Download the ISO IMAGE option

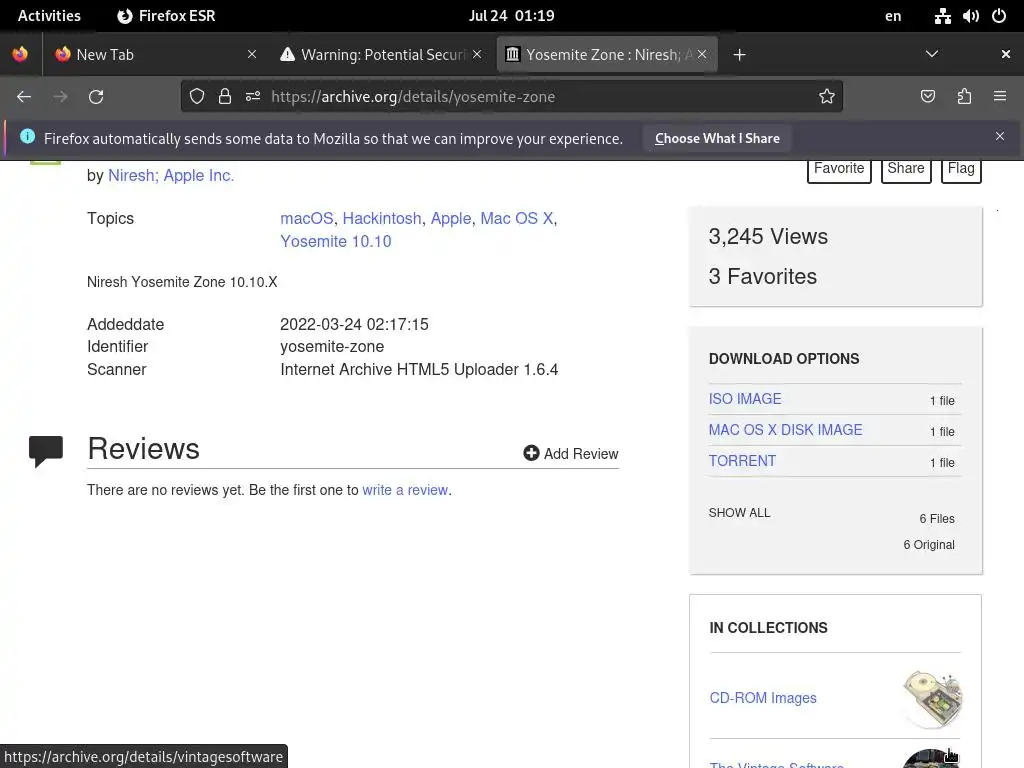point(745,398)
